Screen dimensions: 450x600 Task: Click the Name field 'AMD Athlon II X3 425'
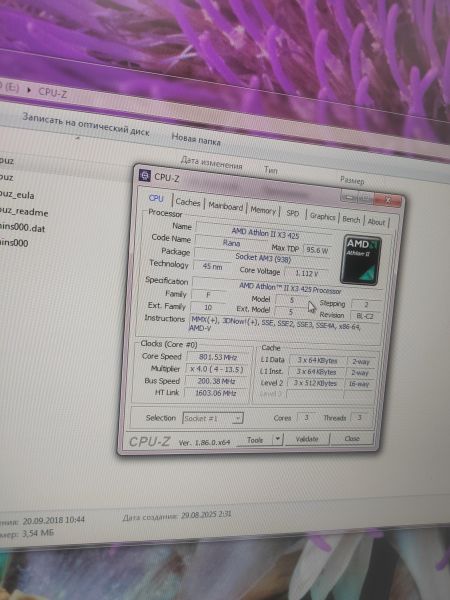(x=265, y=232)
